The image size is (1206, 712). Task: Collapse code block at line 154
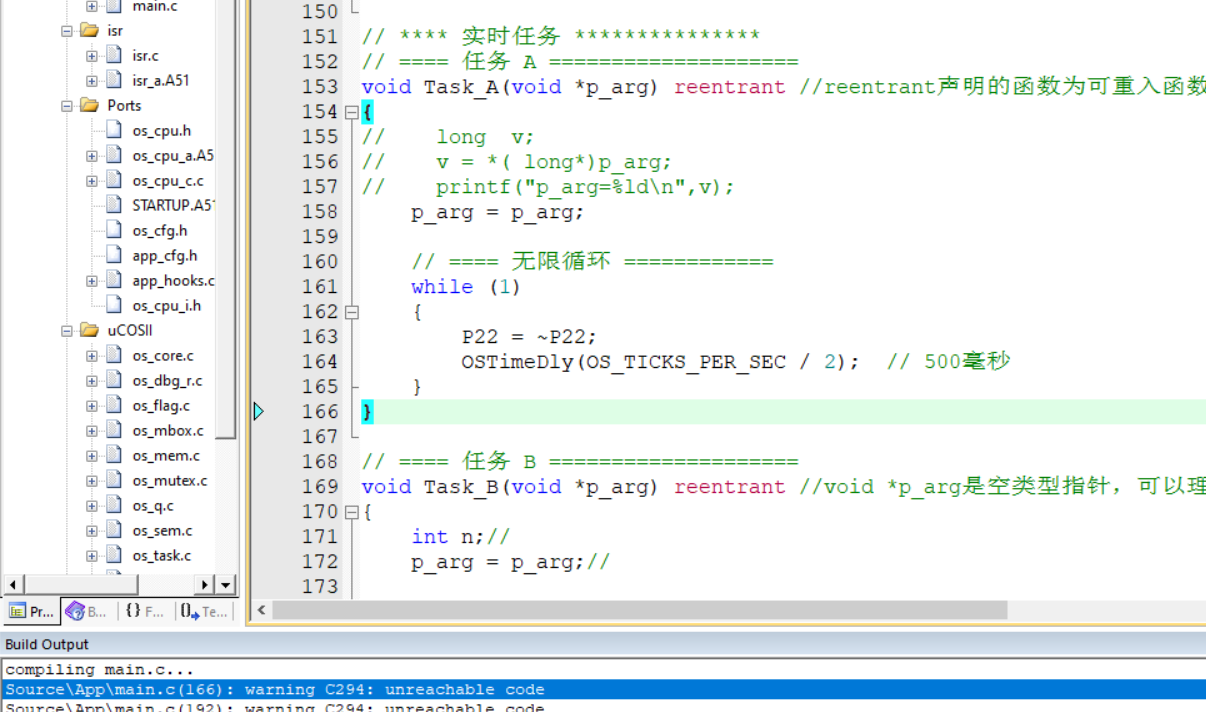pos(352,112)
